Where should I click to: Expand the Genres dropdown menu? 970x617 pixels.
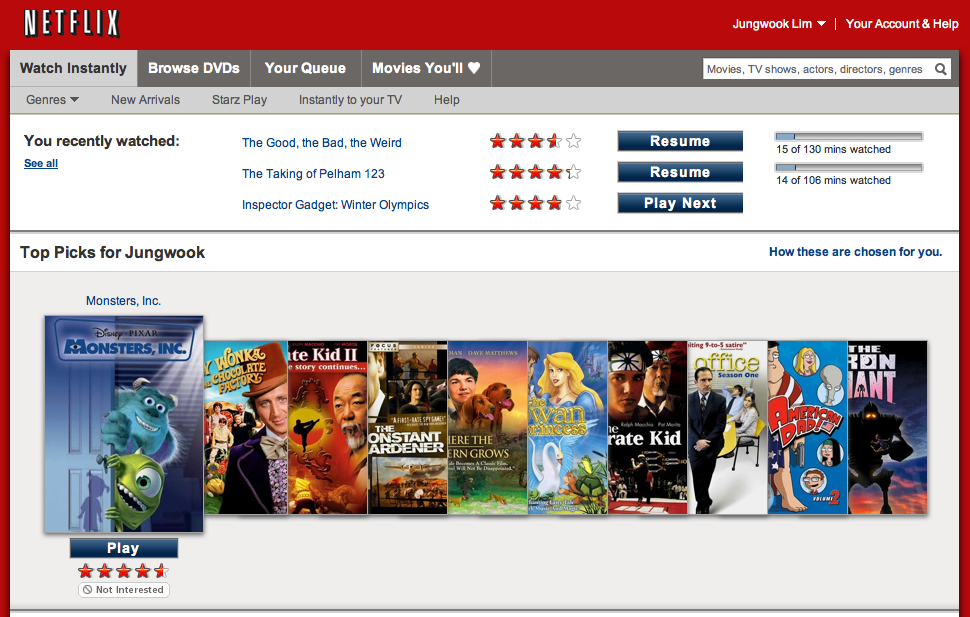pyautogui.click(x=52, y=100)
